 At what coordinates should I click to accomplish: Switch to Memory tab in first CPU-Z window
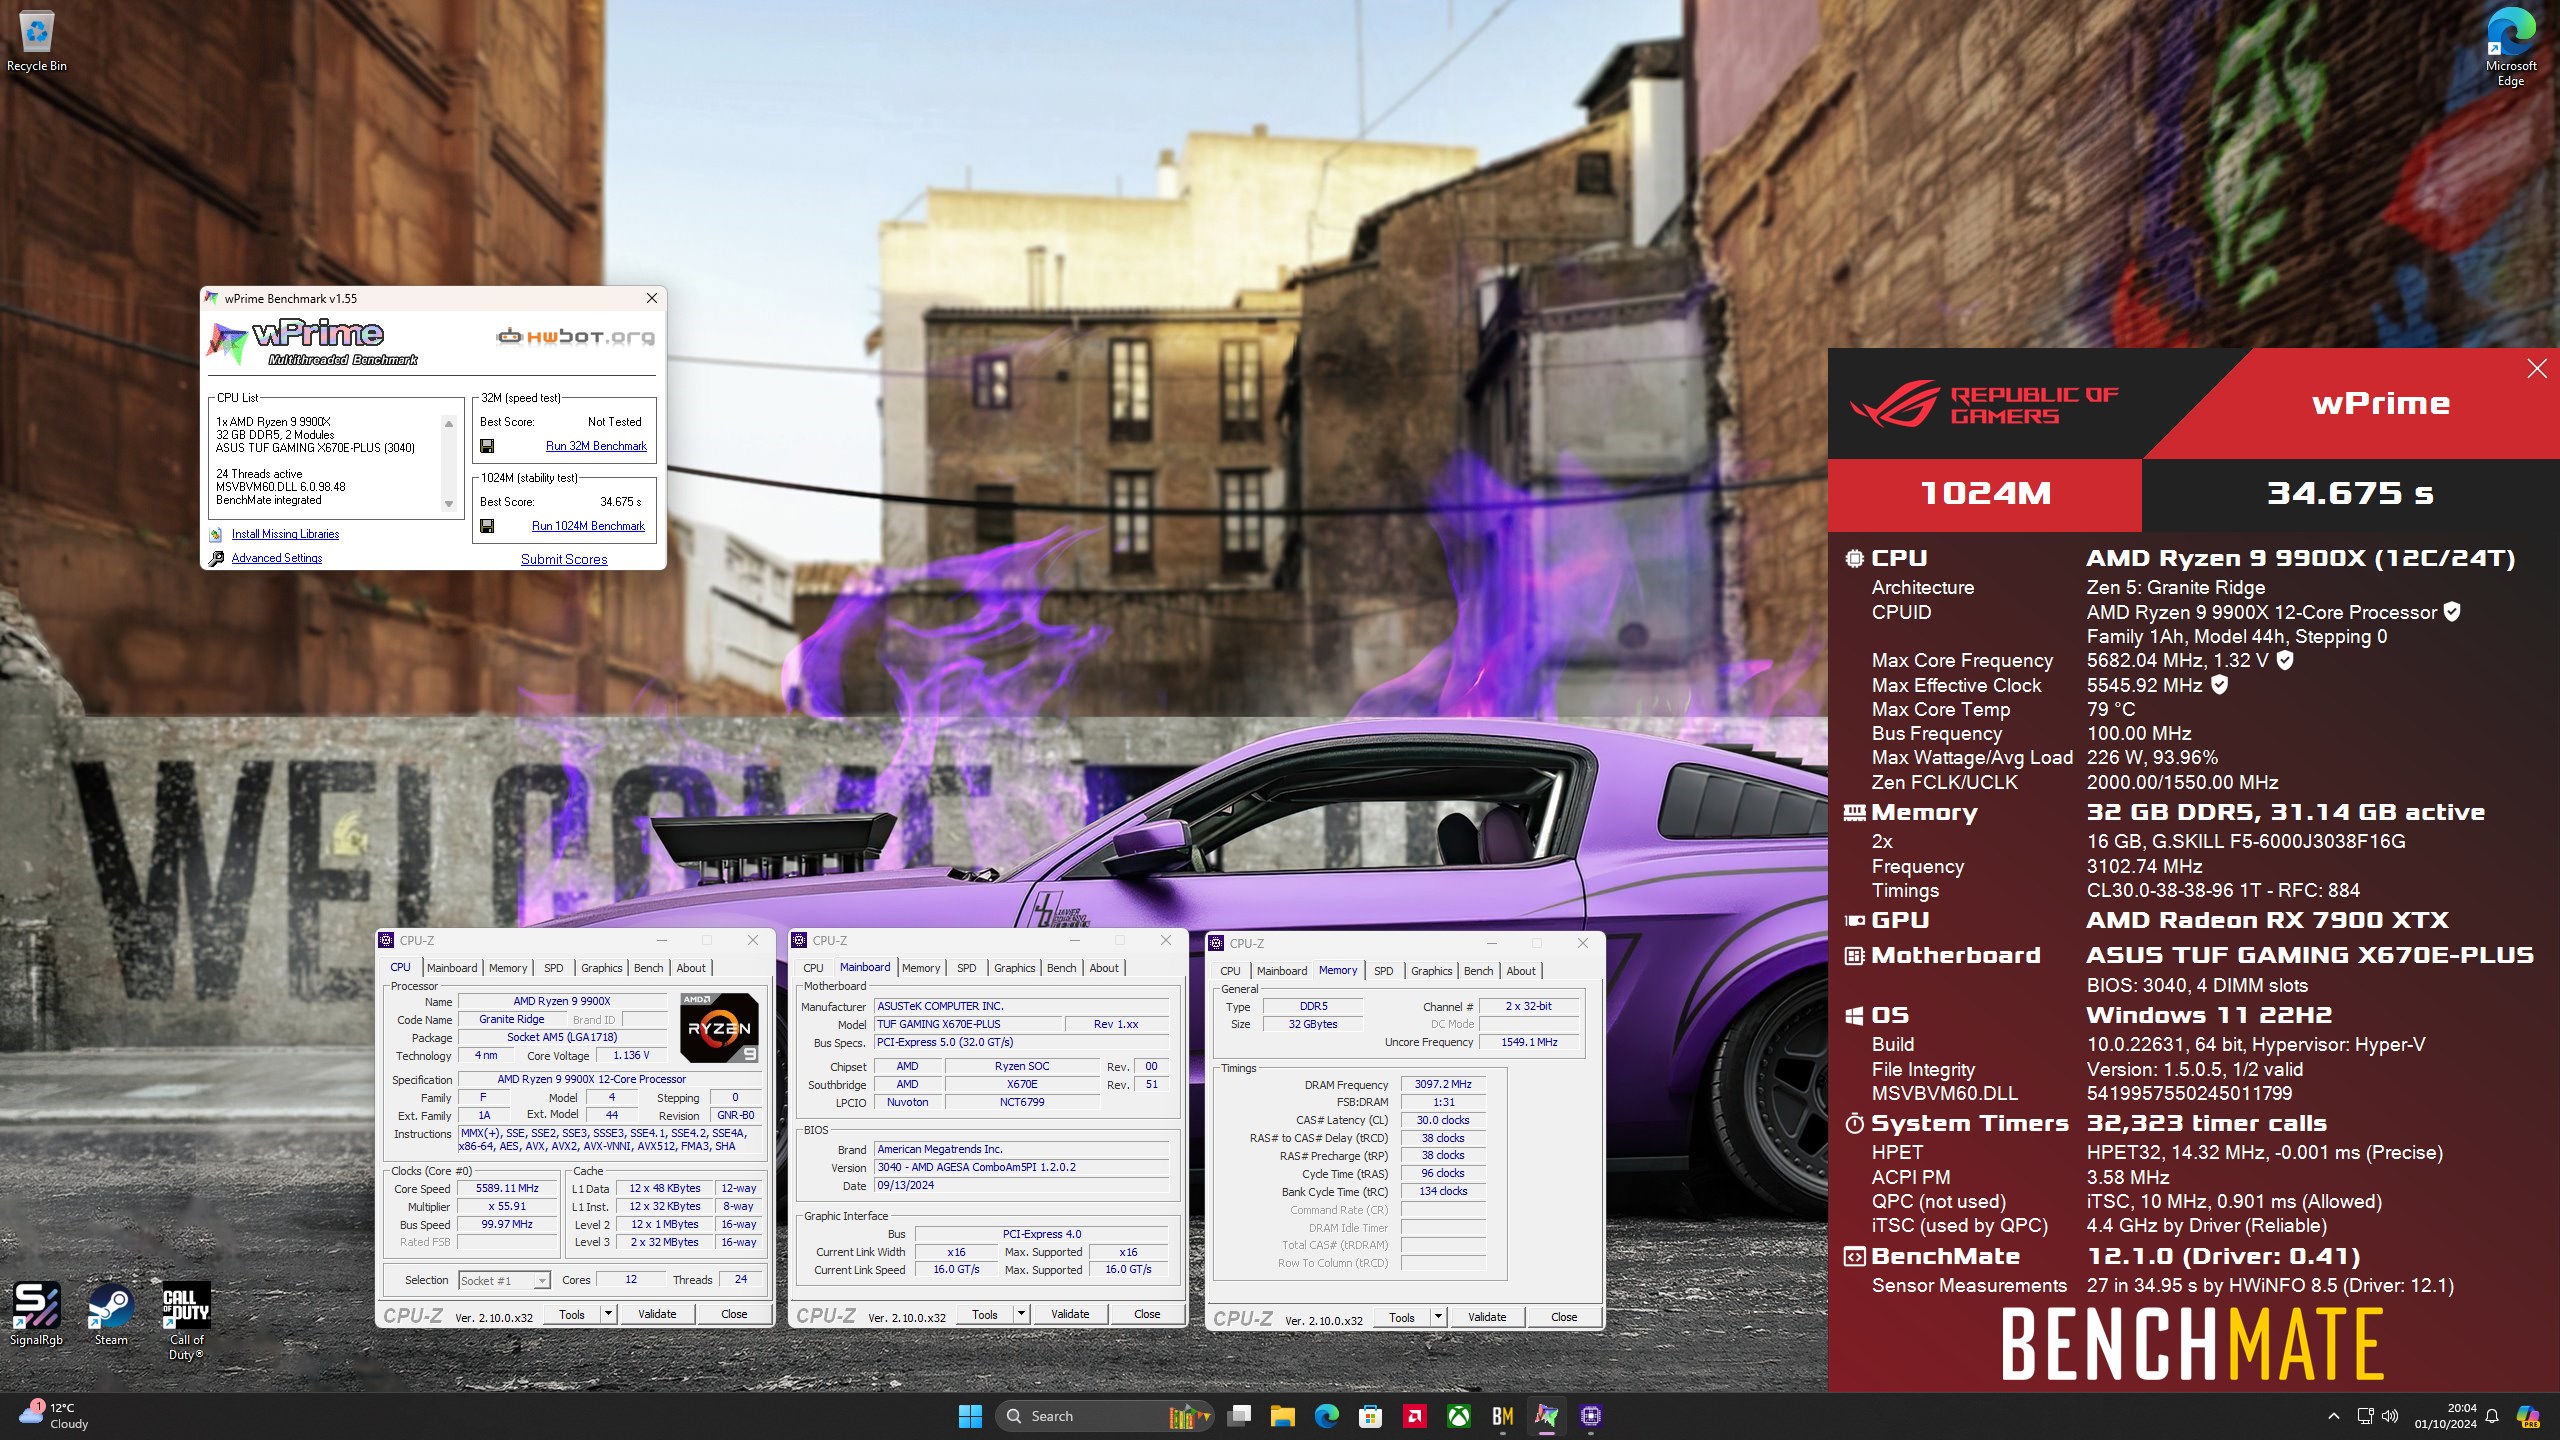point(508,968)
